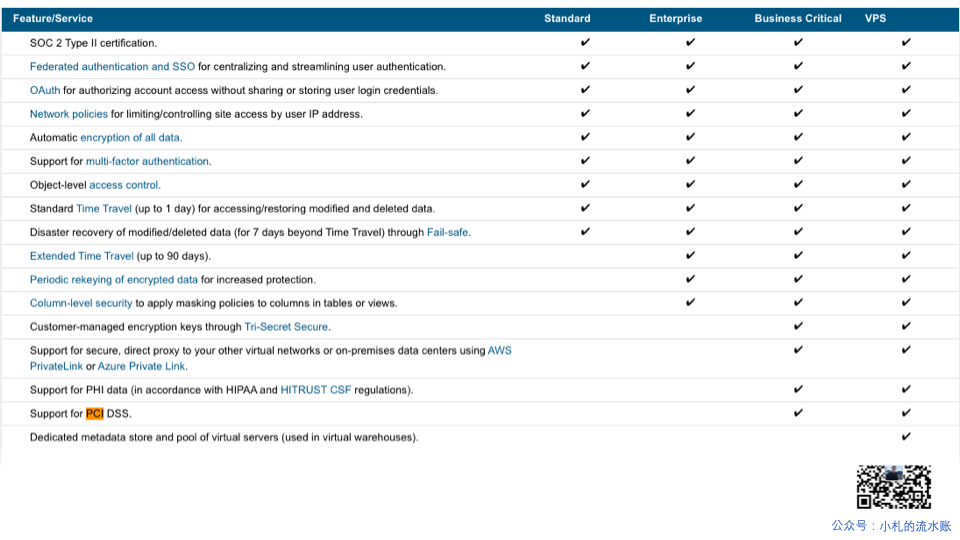The width and height of the screenshot is (960, 540).
Task: Click the access control link
Action: pos(124,185)
